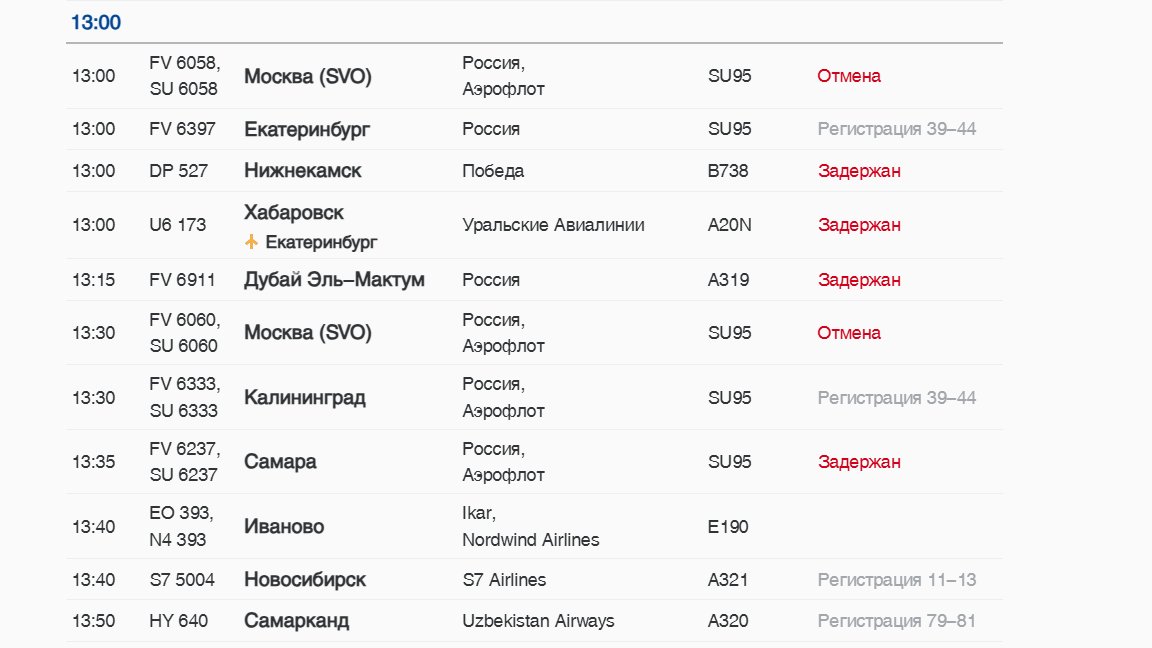Select the Uzbekistan Airways airline name
Image resolution: width=1152 pixels, height=648 pixels.
(x=538, y=621)
